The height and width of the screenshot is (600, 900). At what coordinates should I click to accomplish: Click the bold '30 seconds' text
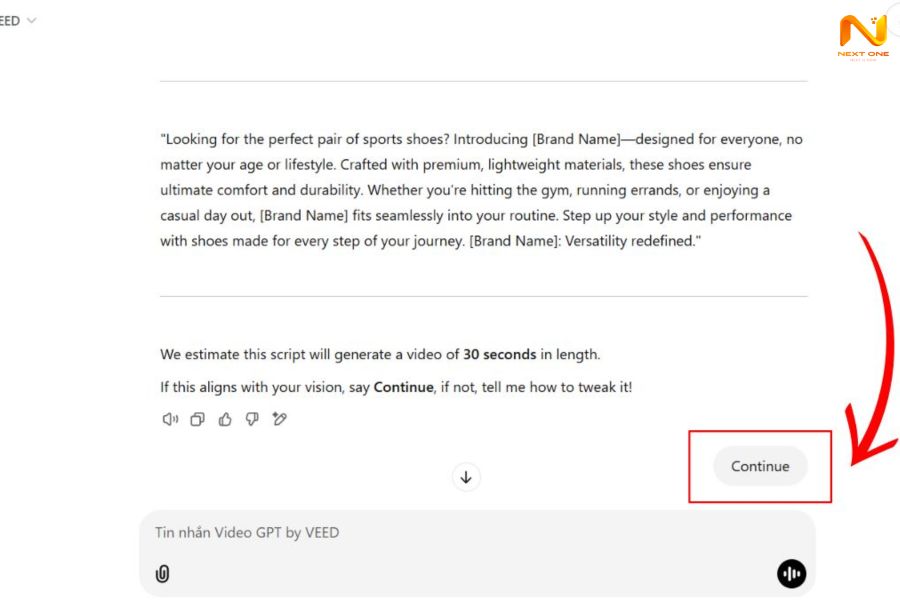[x=499, y=355]
